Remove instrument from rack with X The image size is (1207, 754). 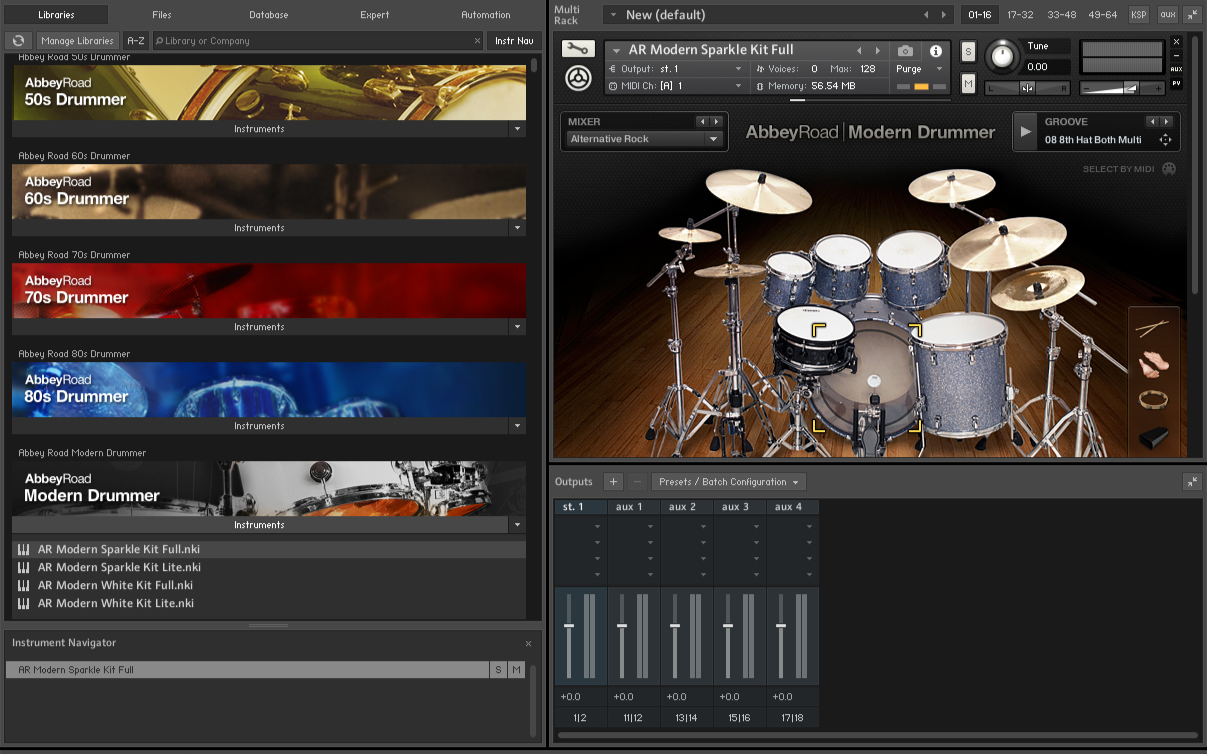pos(1176,42)
